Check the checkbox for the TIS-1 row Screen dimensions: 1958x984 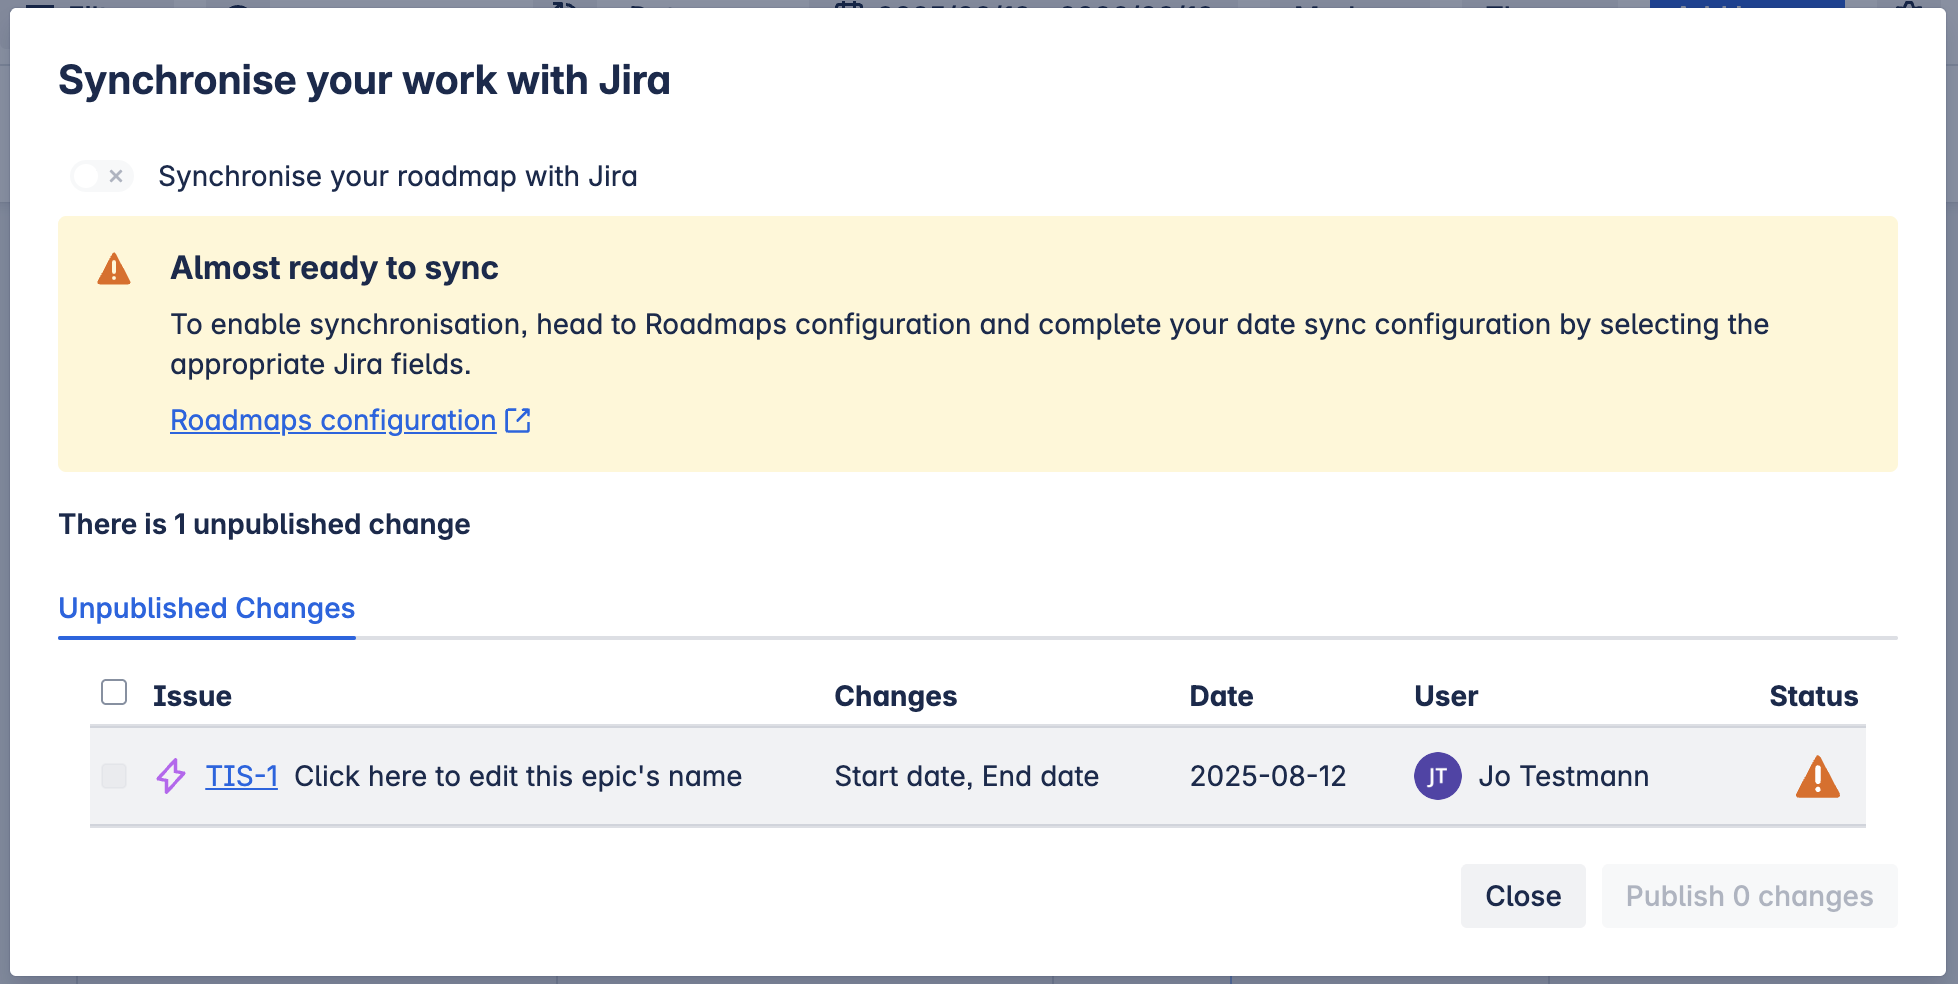coord(114,776)
